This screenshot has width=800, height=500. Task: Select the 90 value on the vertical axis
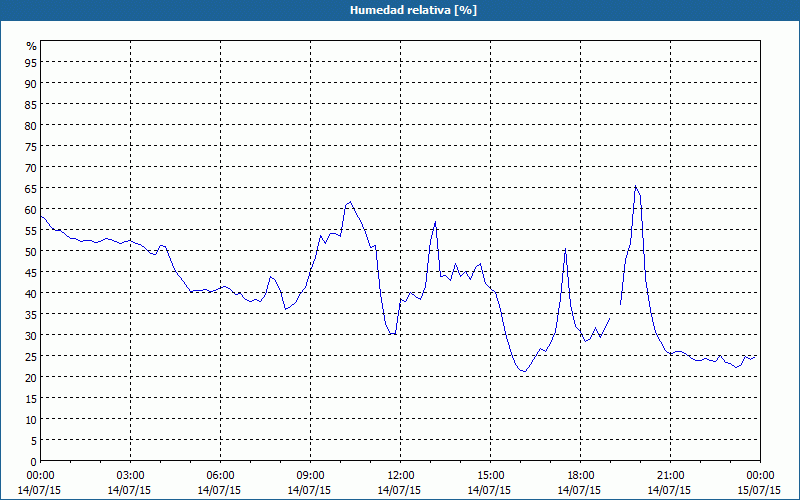tap(31, 83)
